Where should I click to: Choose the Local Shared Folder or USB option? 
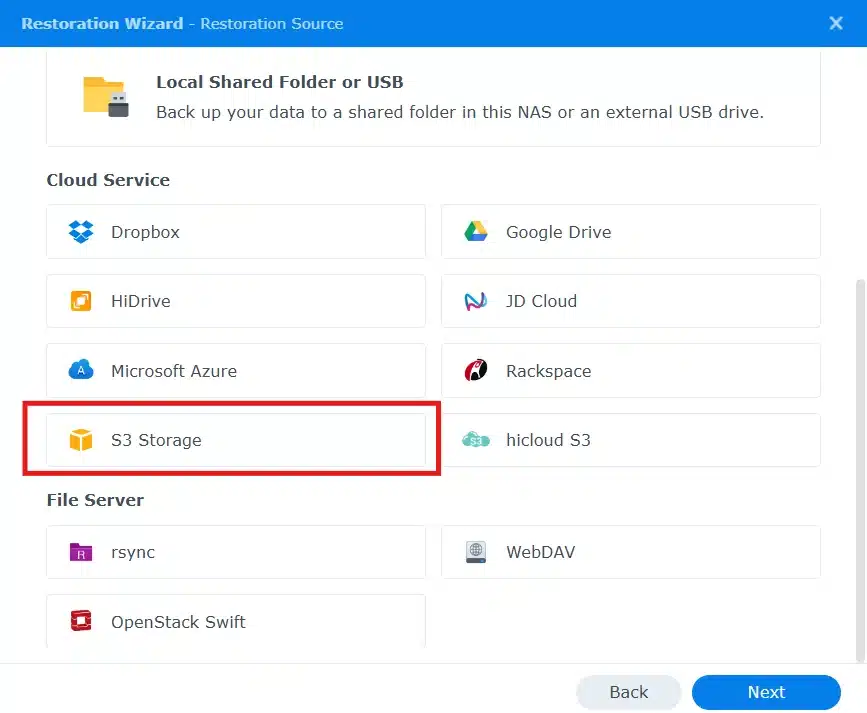tap(433, 97)
